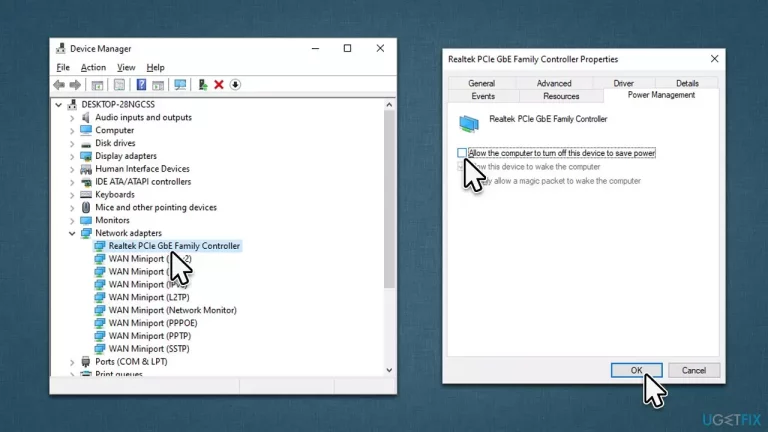768x432 pixels.
Task: Click the Back arrow in Device Manager toolbar
Action: pos(59,85)
